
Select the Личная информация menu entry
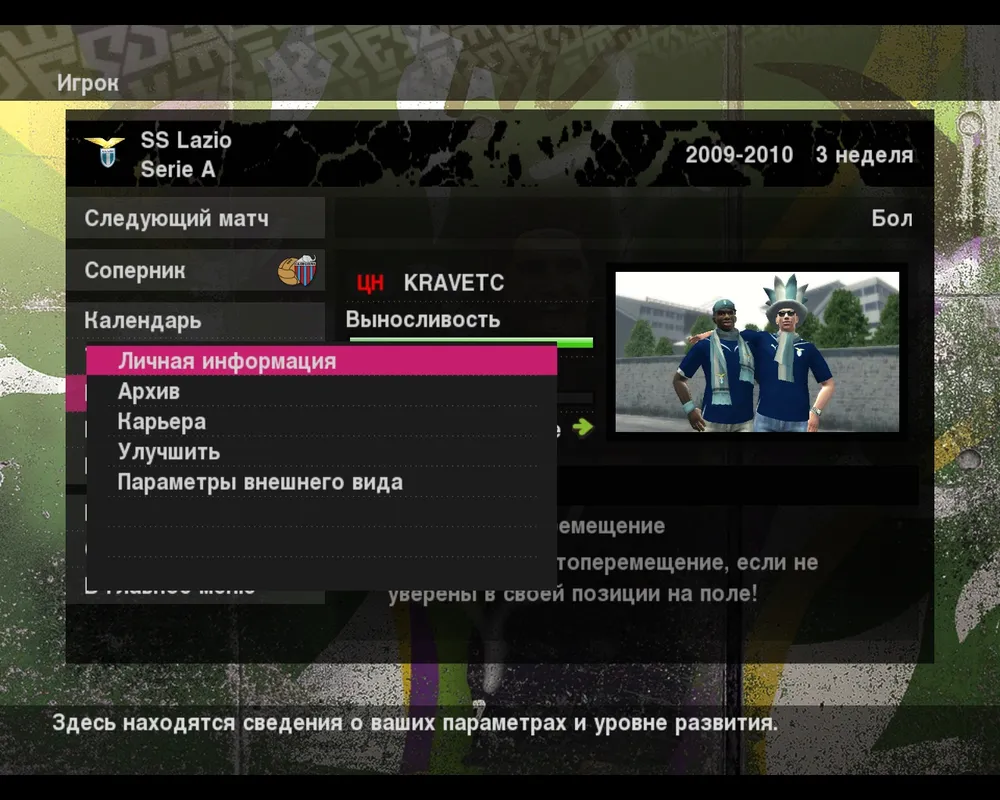(321, 361)
